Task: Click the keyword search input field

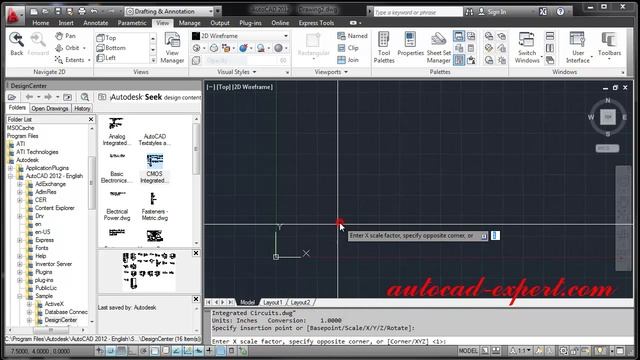Action: pyautogui.click(x=418, y=12)
